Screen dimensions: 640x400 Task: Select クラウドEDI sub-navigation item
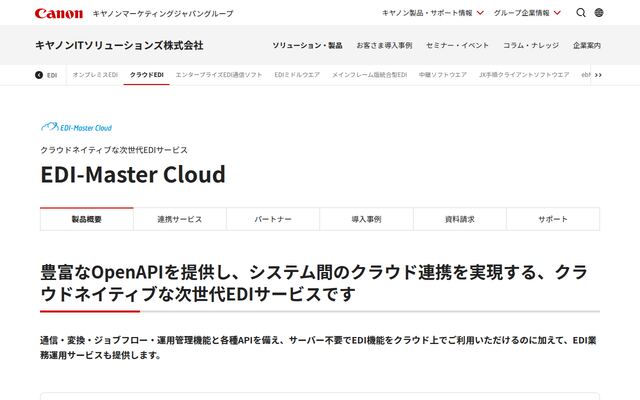tap(147, 75)
